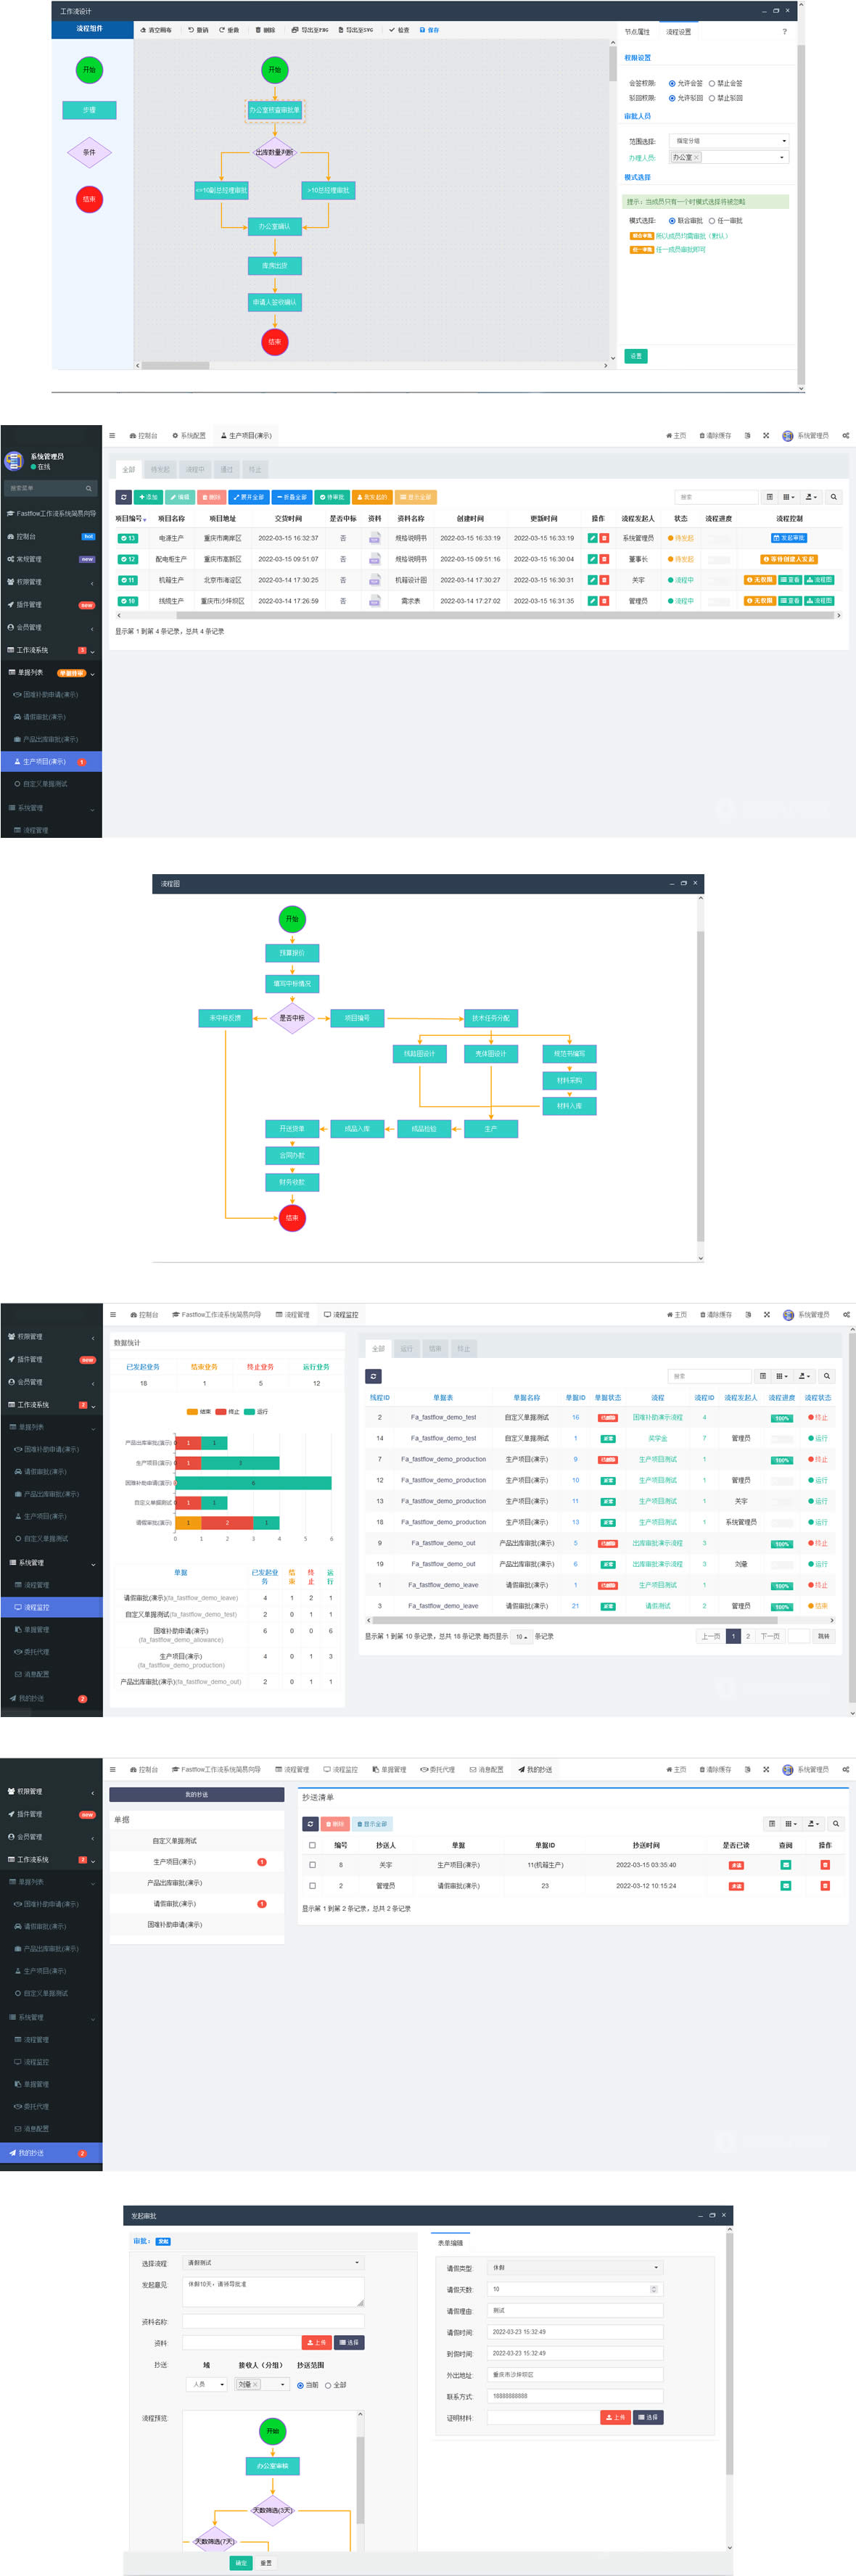
Task: Click the designer canvas horizontal scrollbar
Action: 175,365
